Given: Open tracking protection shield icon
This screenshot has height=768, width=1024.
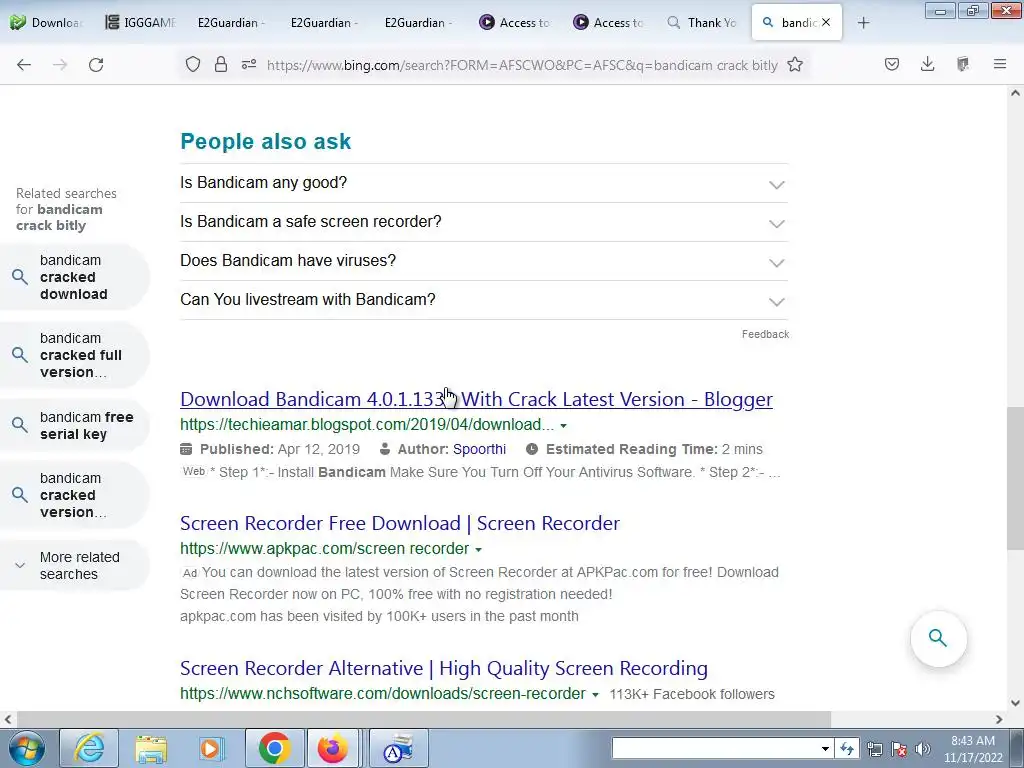Looking at the screenshot, I should (x=193, y=64).
